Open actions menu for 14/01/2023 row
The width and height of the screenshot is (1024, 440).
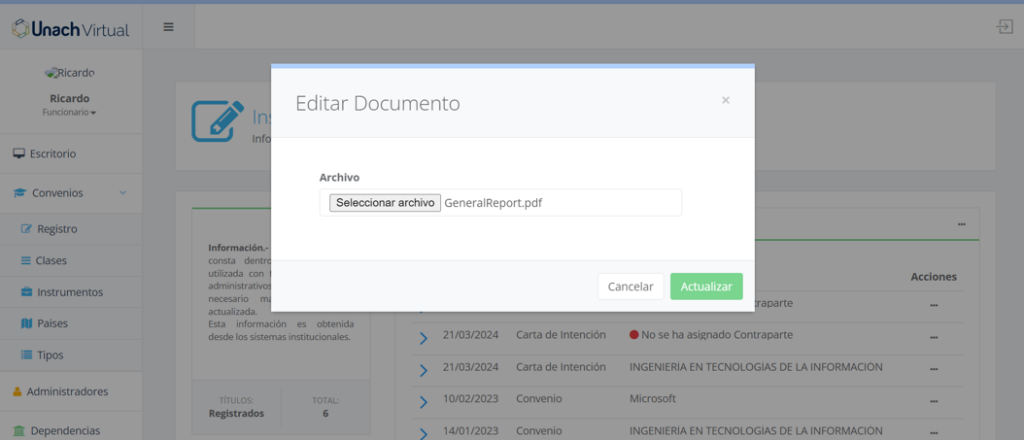tap(933, 432)
